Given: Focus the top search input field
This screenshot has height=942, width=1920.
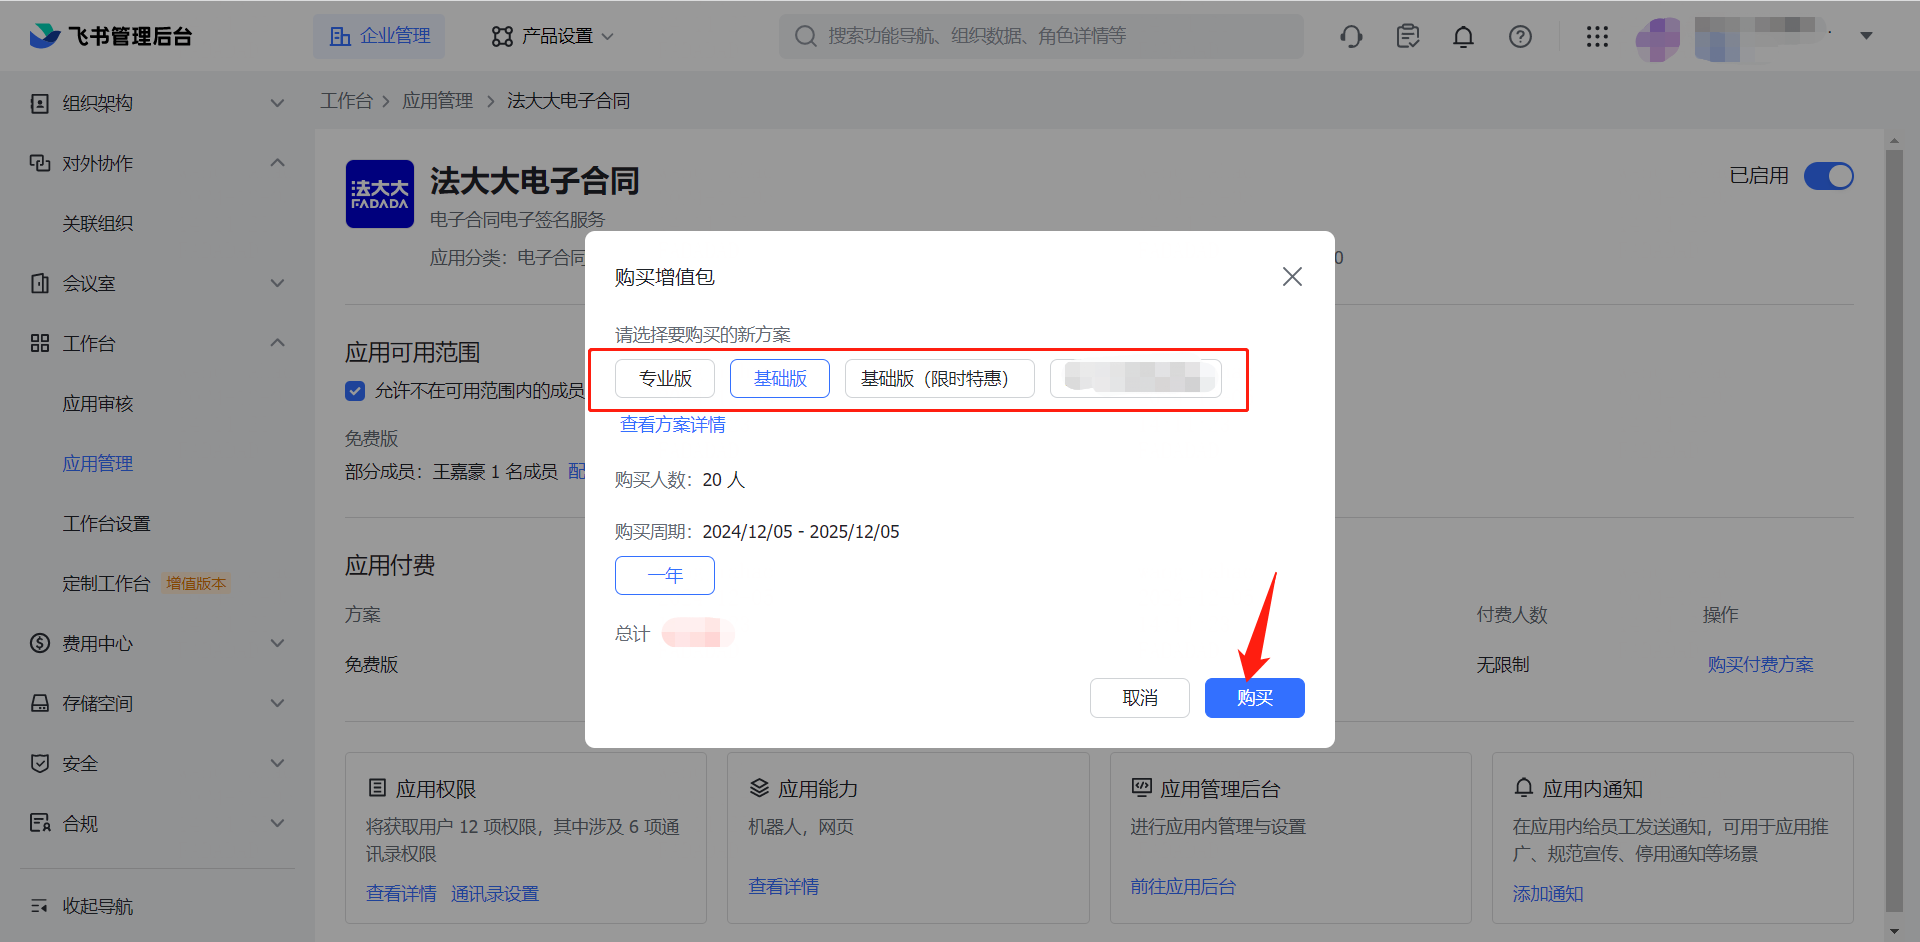Looking at the screenshot, I should tap(1041, 36).
